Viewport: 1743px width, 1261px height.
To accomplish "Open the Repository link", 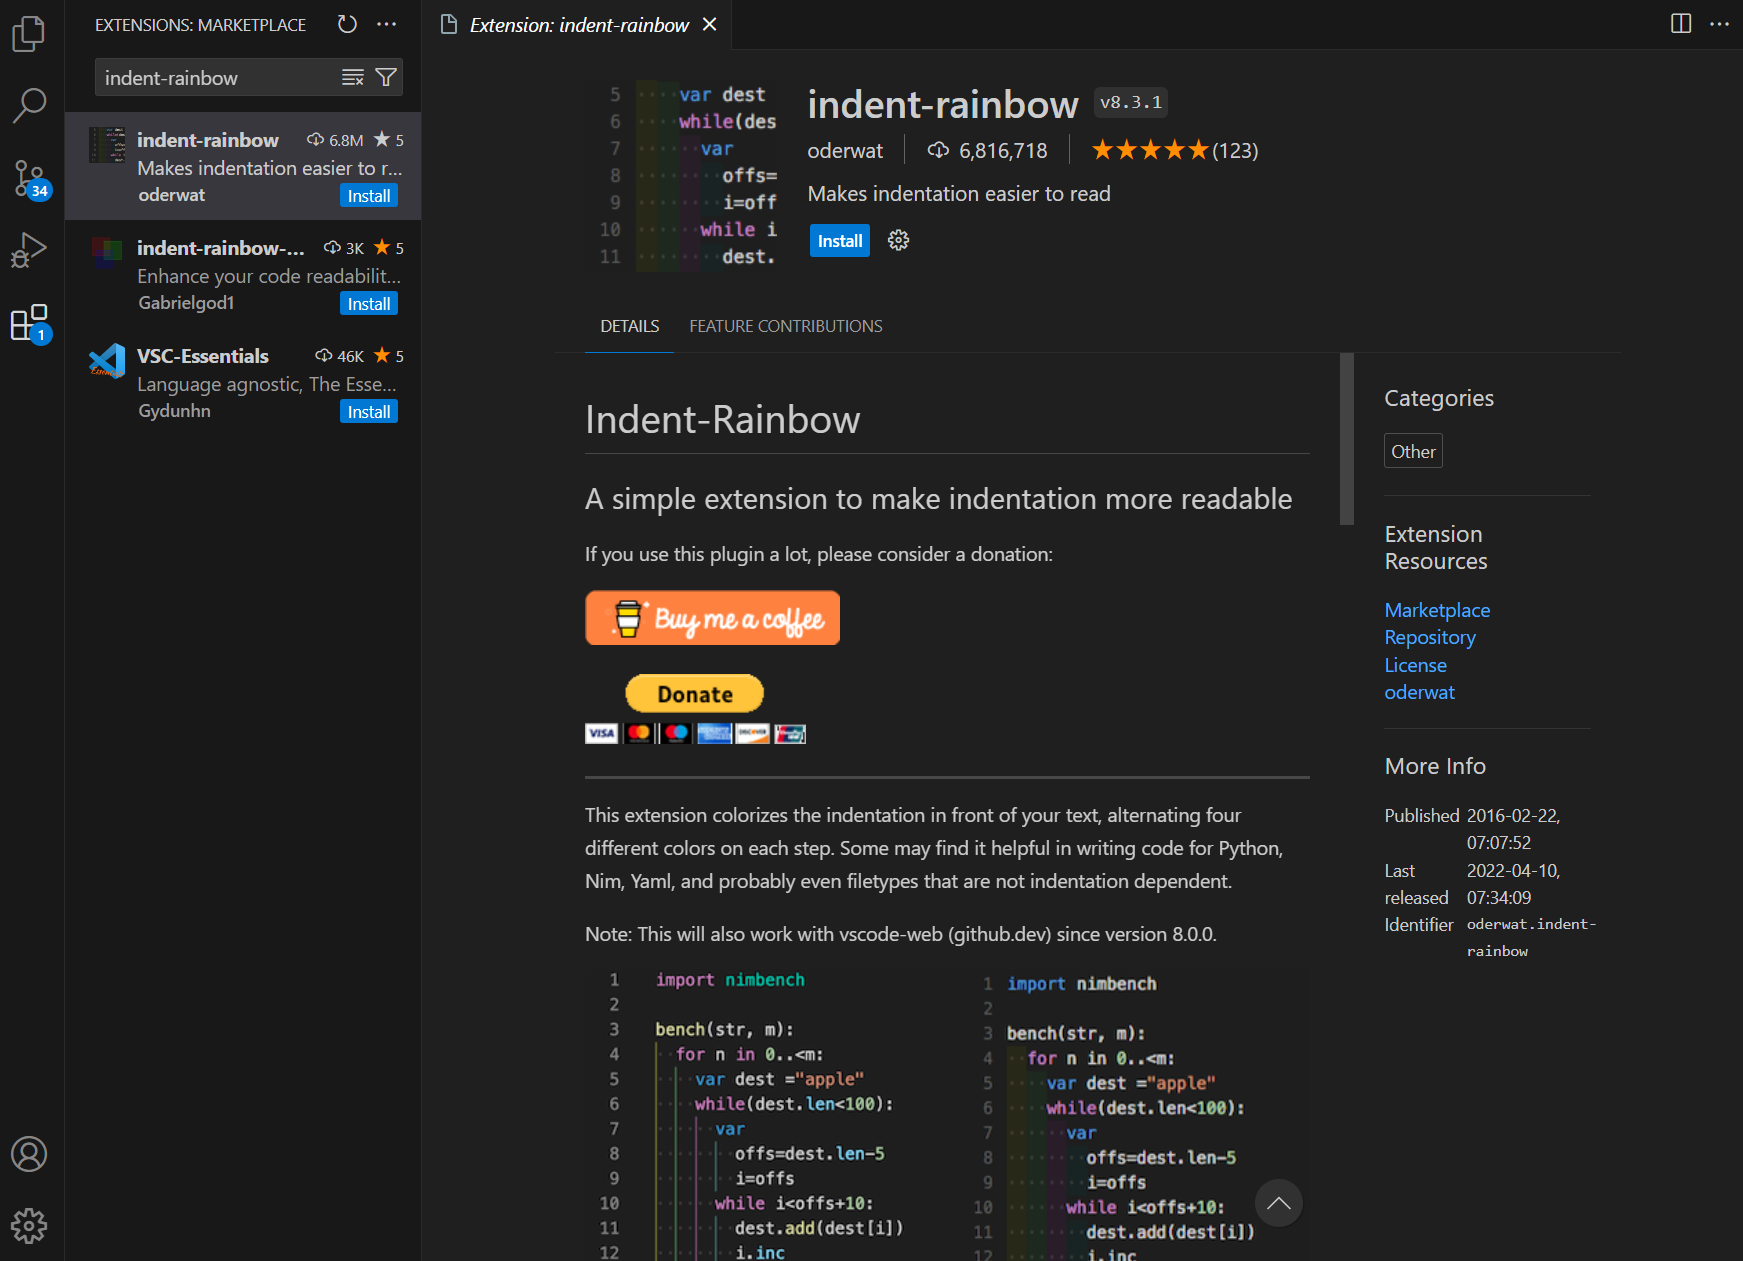I will coord(1429,638).
